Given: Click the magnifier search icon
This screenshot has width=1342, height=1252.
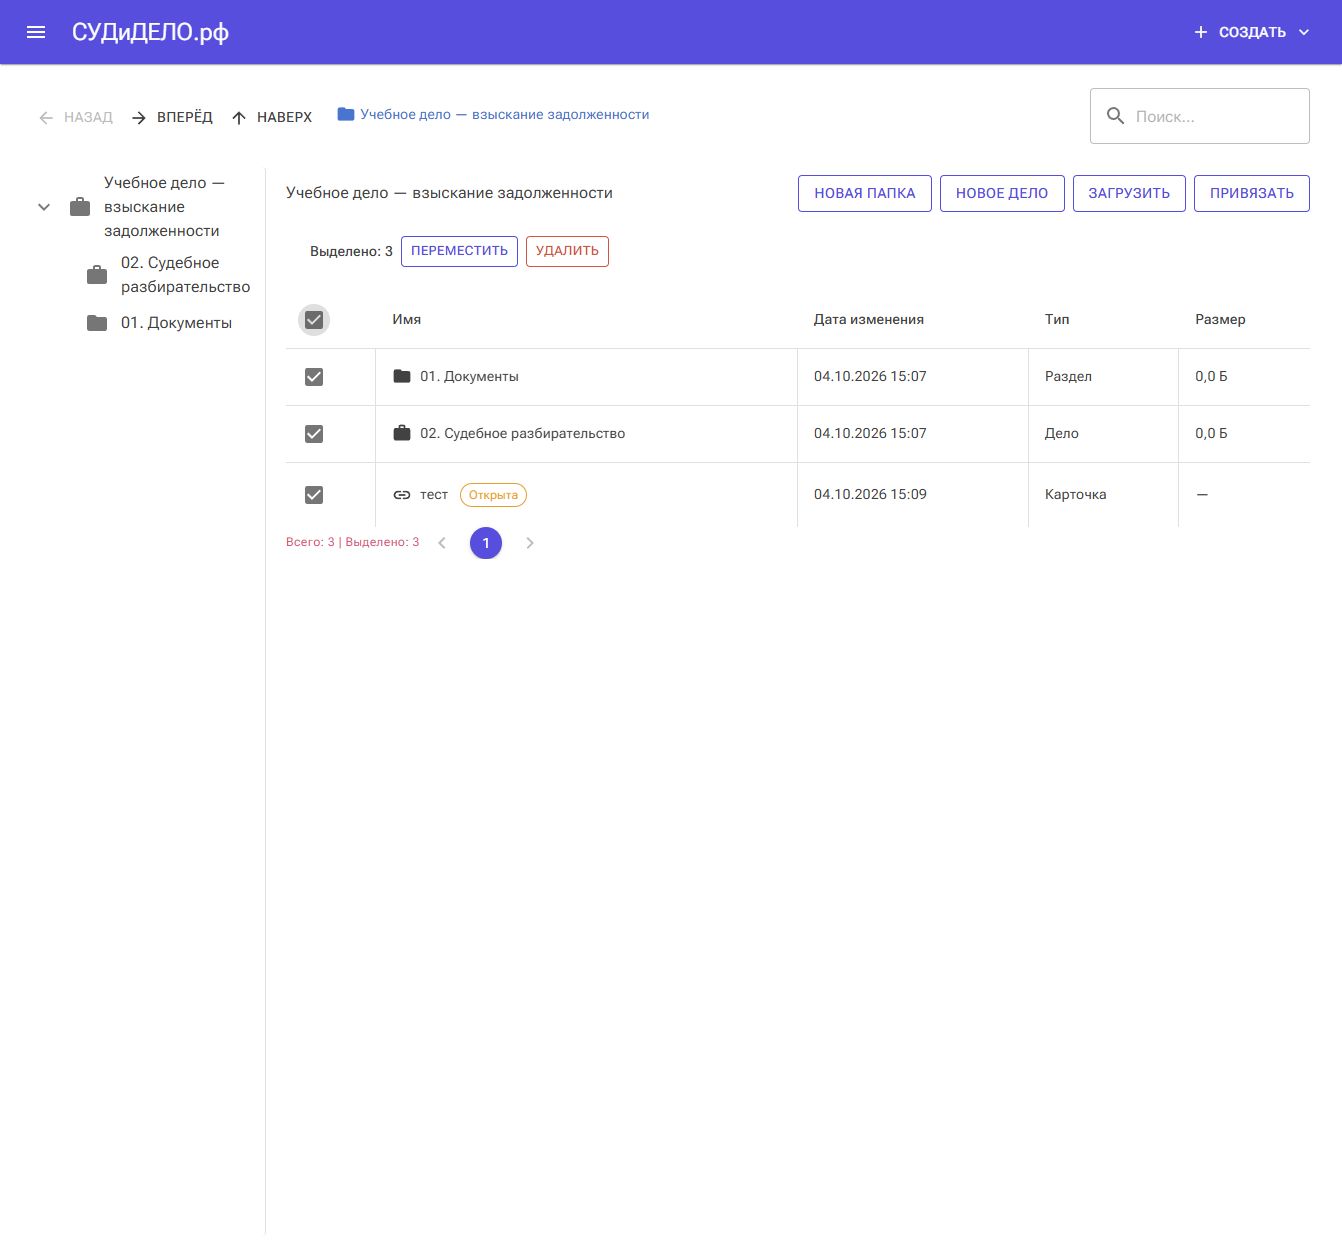Looking at the screenshot, I should 1115,116.
